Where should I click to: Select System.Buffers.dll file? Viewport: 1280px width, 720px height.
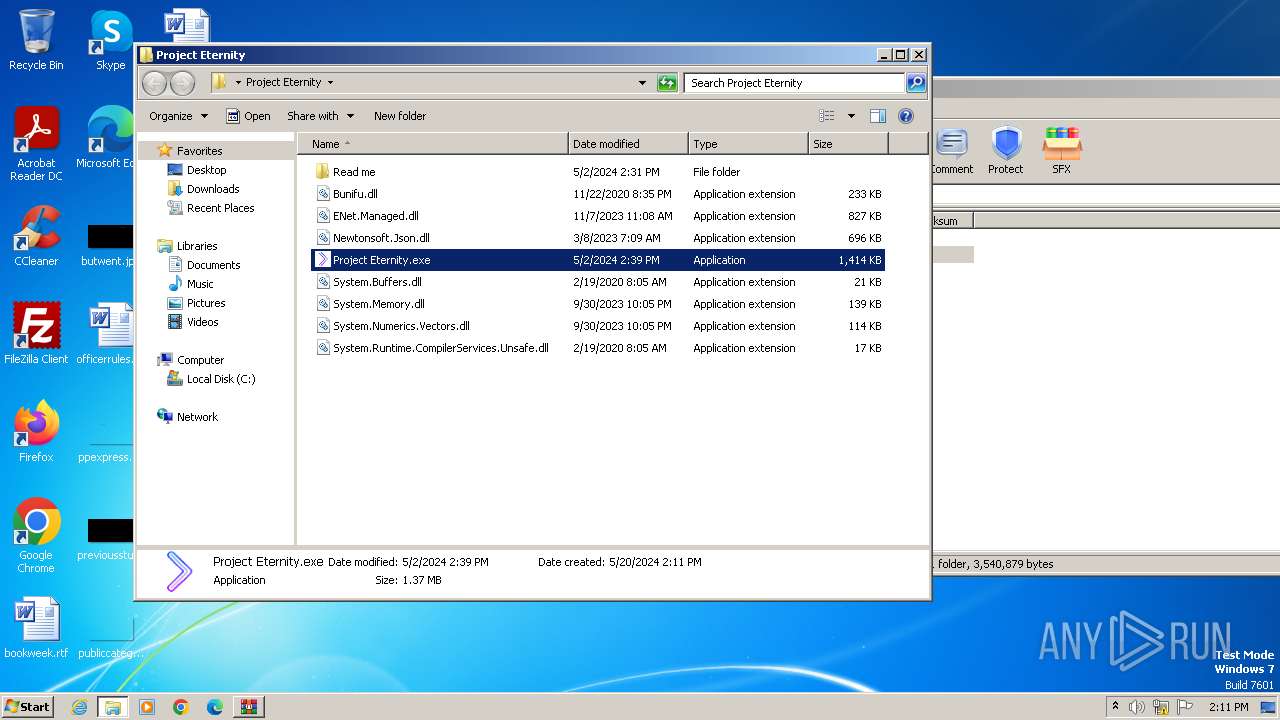point(598,282)
